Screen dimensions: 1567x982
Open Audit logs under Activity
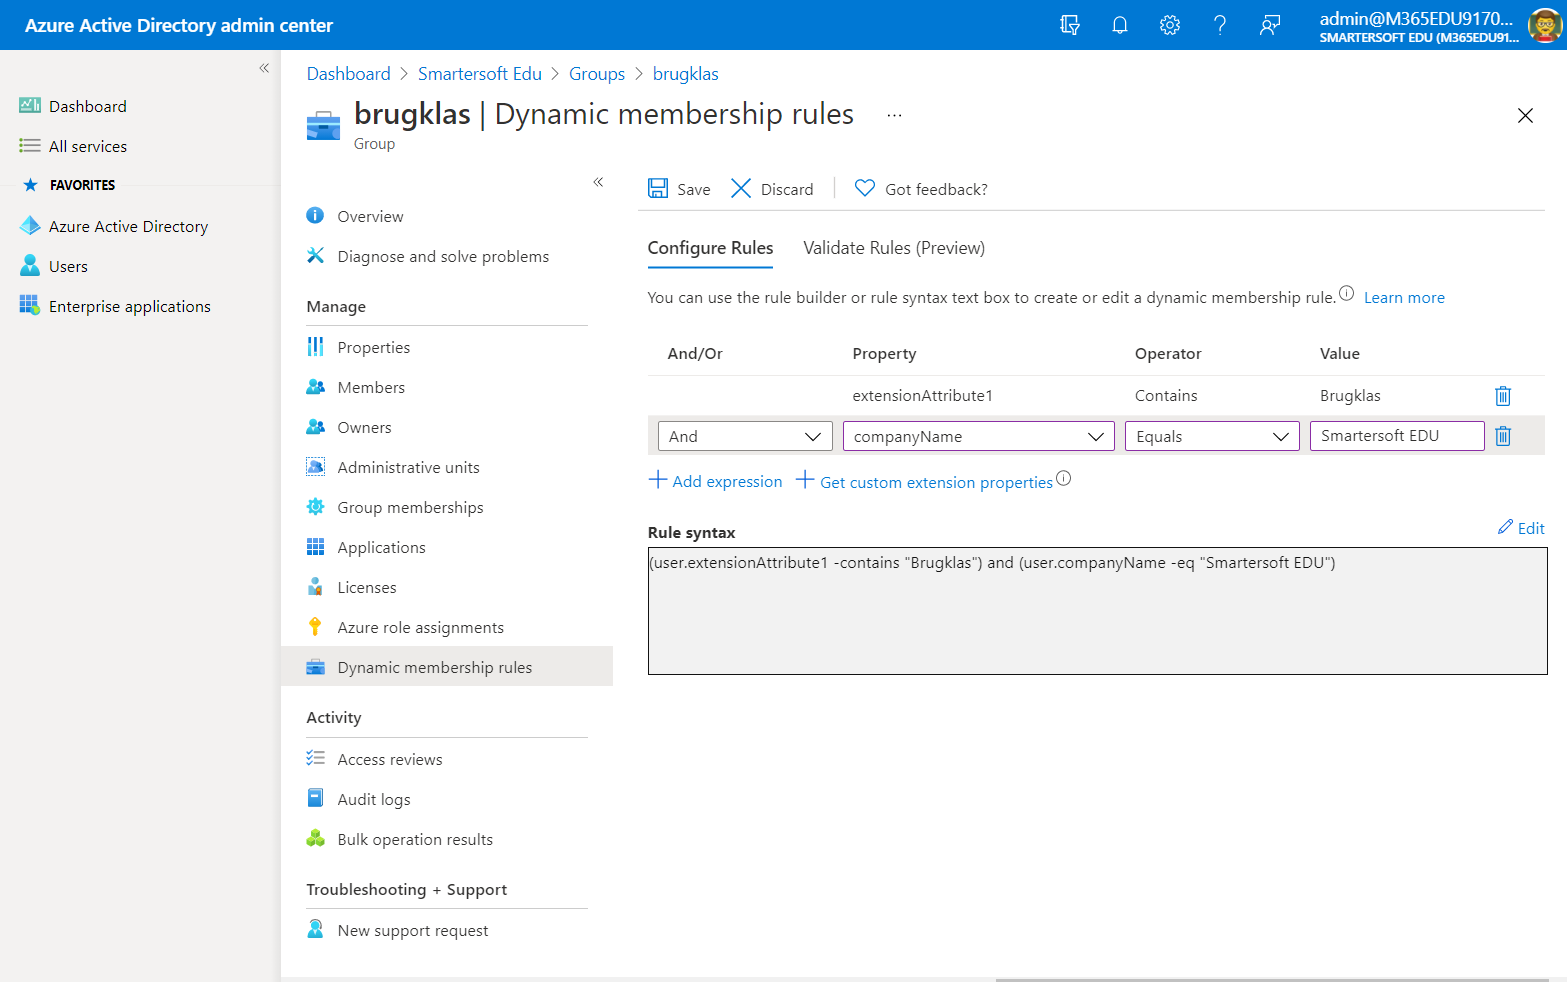point(374,799)
